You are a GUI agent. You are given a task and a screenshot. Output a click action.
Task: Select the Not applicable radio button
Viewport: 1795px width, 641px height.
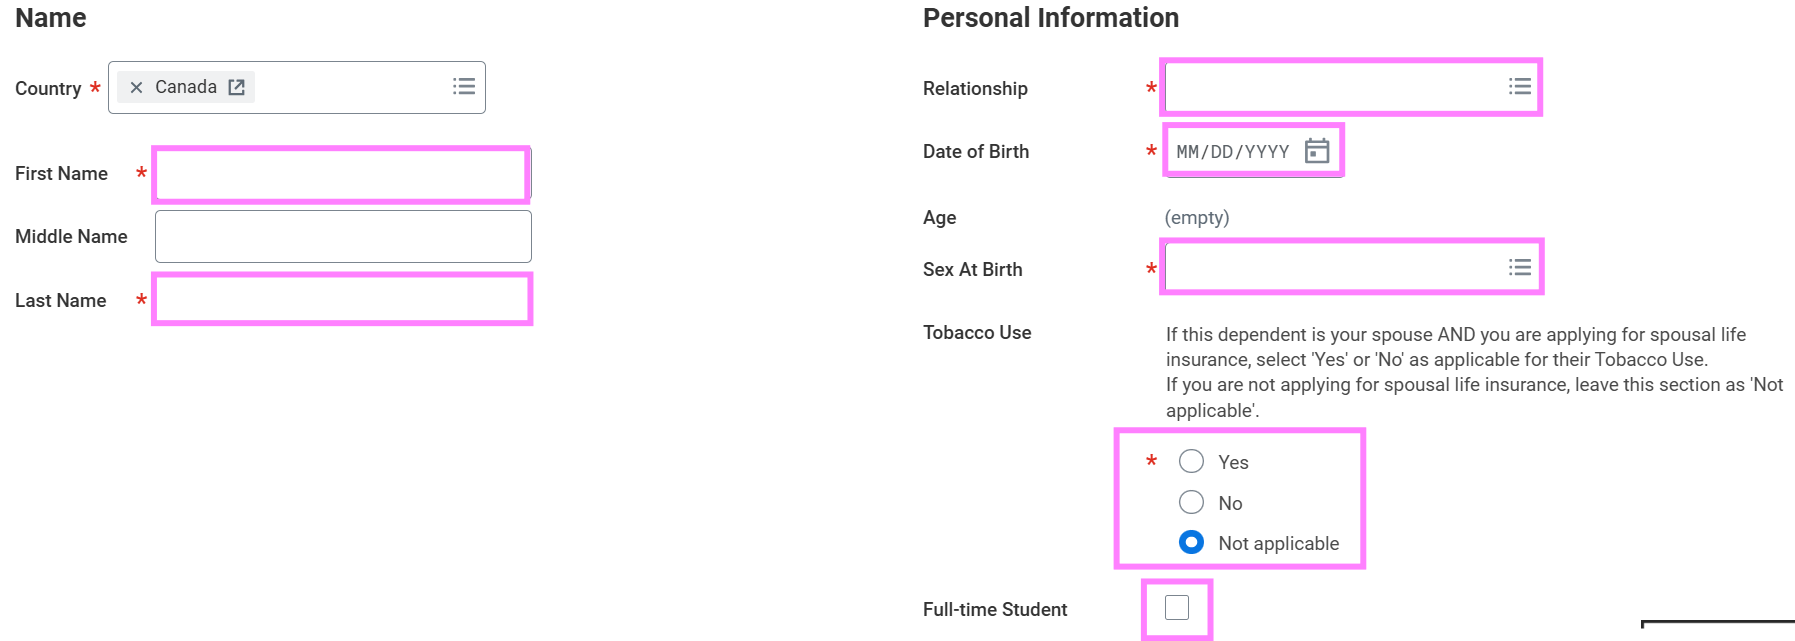click(1191, 542)
